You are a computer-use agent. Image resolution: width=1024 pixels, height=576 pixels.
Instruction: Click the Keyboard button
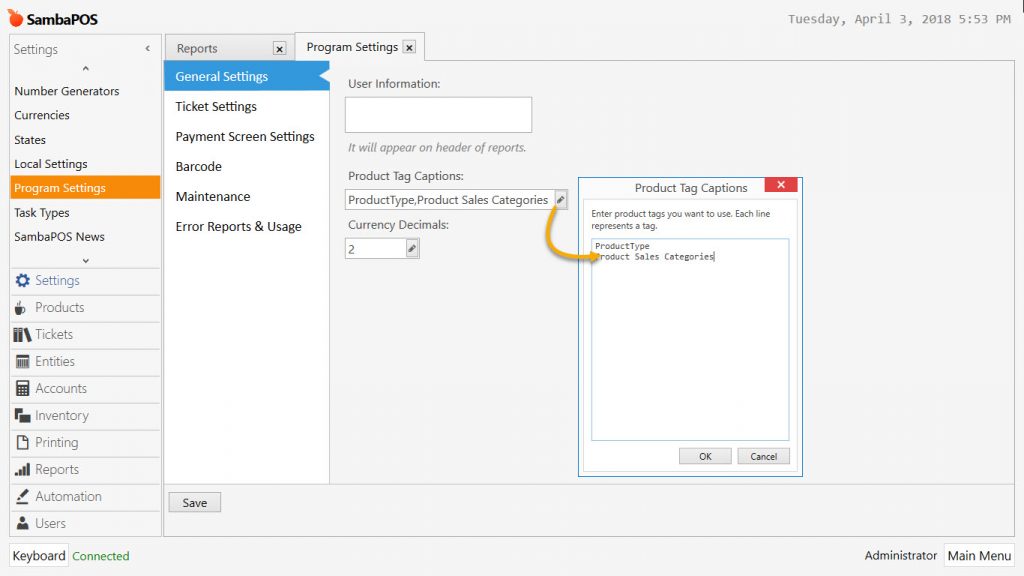click(x=39, y=556)
